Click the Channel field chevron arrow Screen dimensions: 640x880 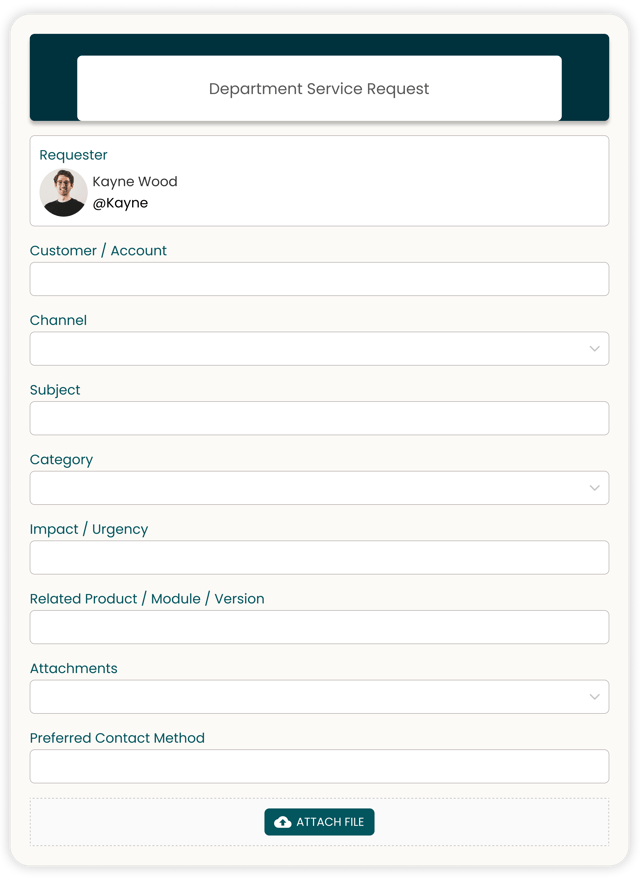(x=594, y=349)
